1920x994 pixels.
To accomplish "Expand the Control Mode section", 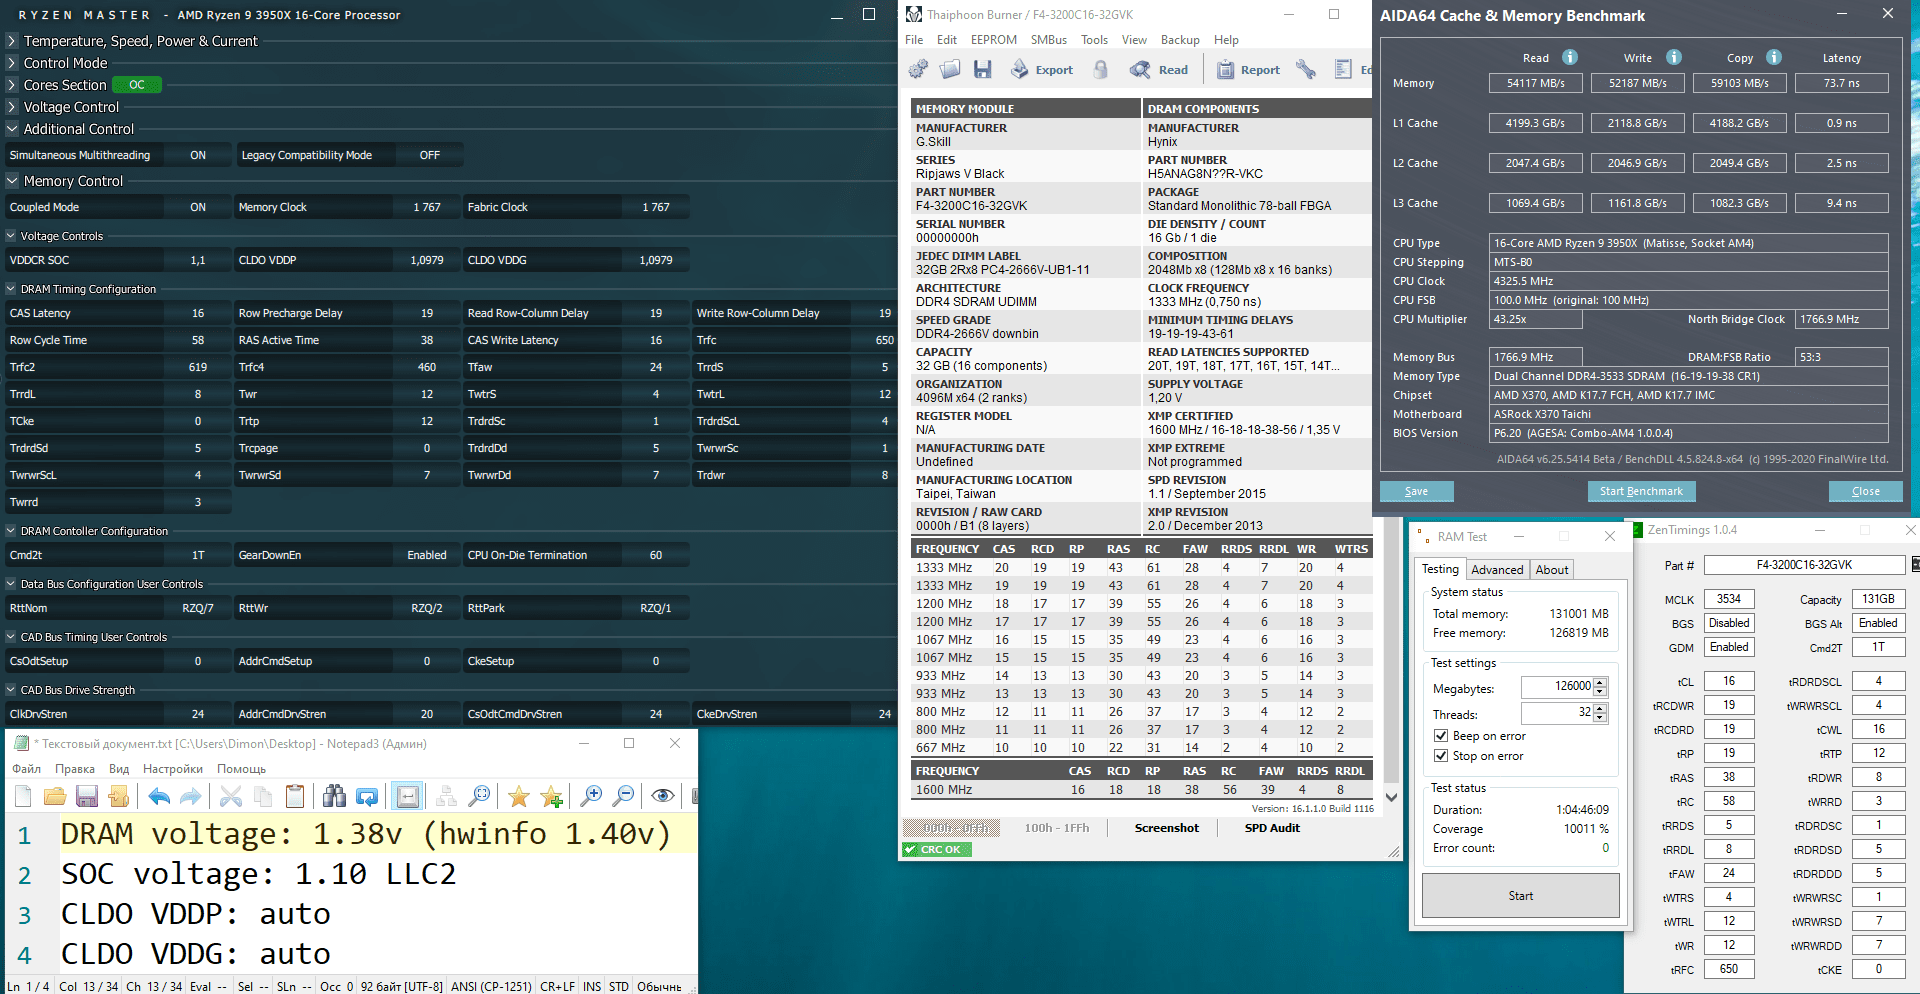I will [x=12, y=63].
